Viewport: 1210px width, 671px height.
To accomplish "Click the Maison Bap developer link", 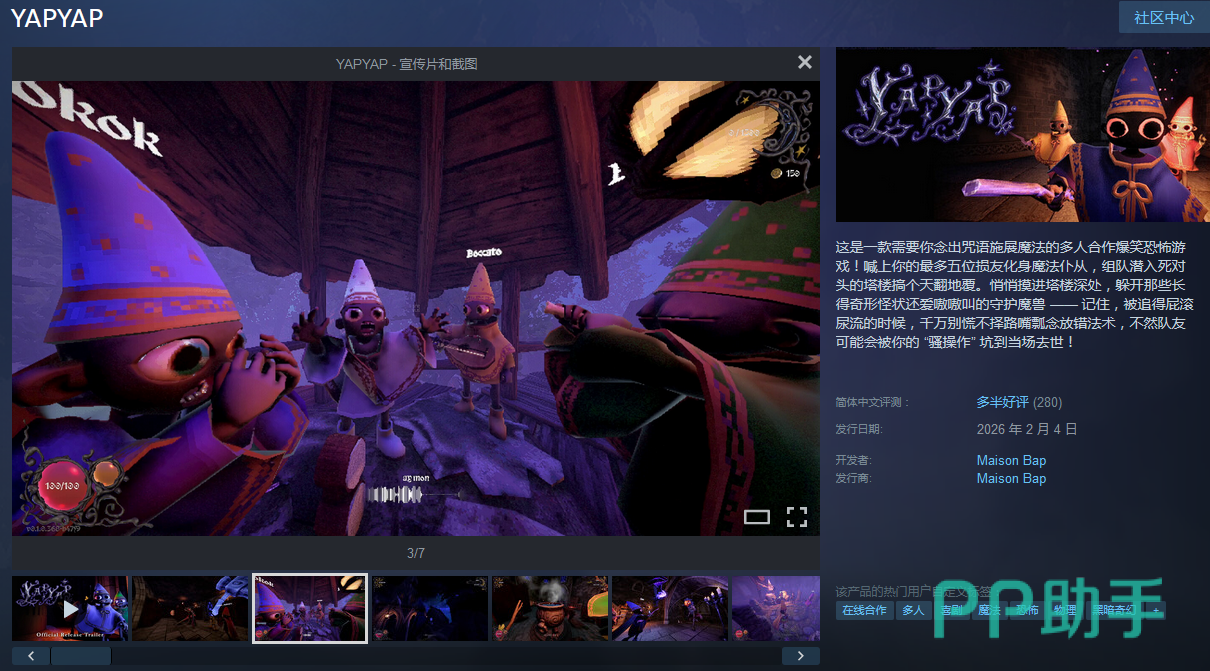I will (1011, 460).
